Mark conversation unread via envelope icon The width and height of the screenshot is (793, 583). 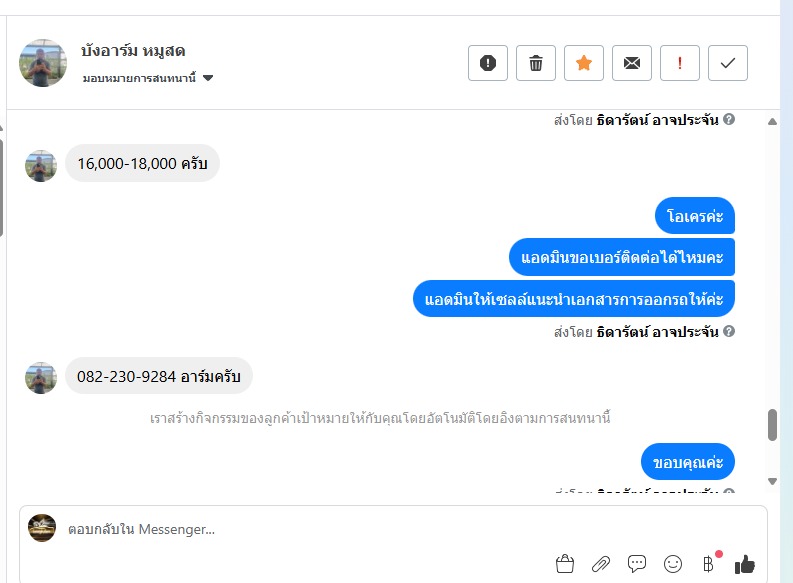pyautogui.click(x=632, y=63)
